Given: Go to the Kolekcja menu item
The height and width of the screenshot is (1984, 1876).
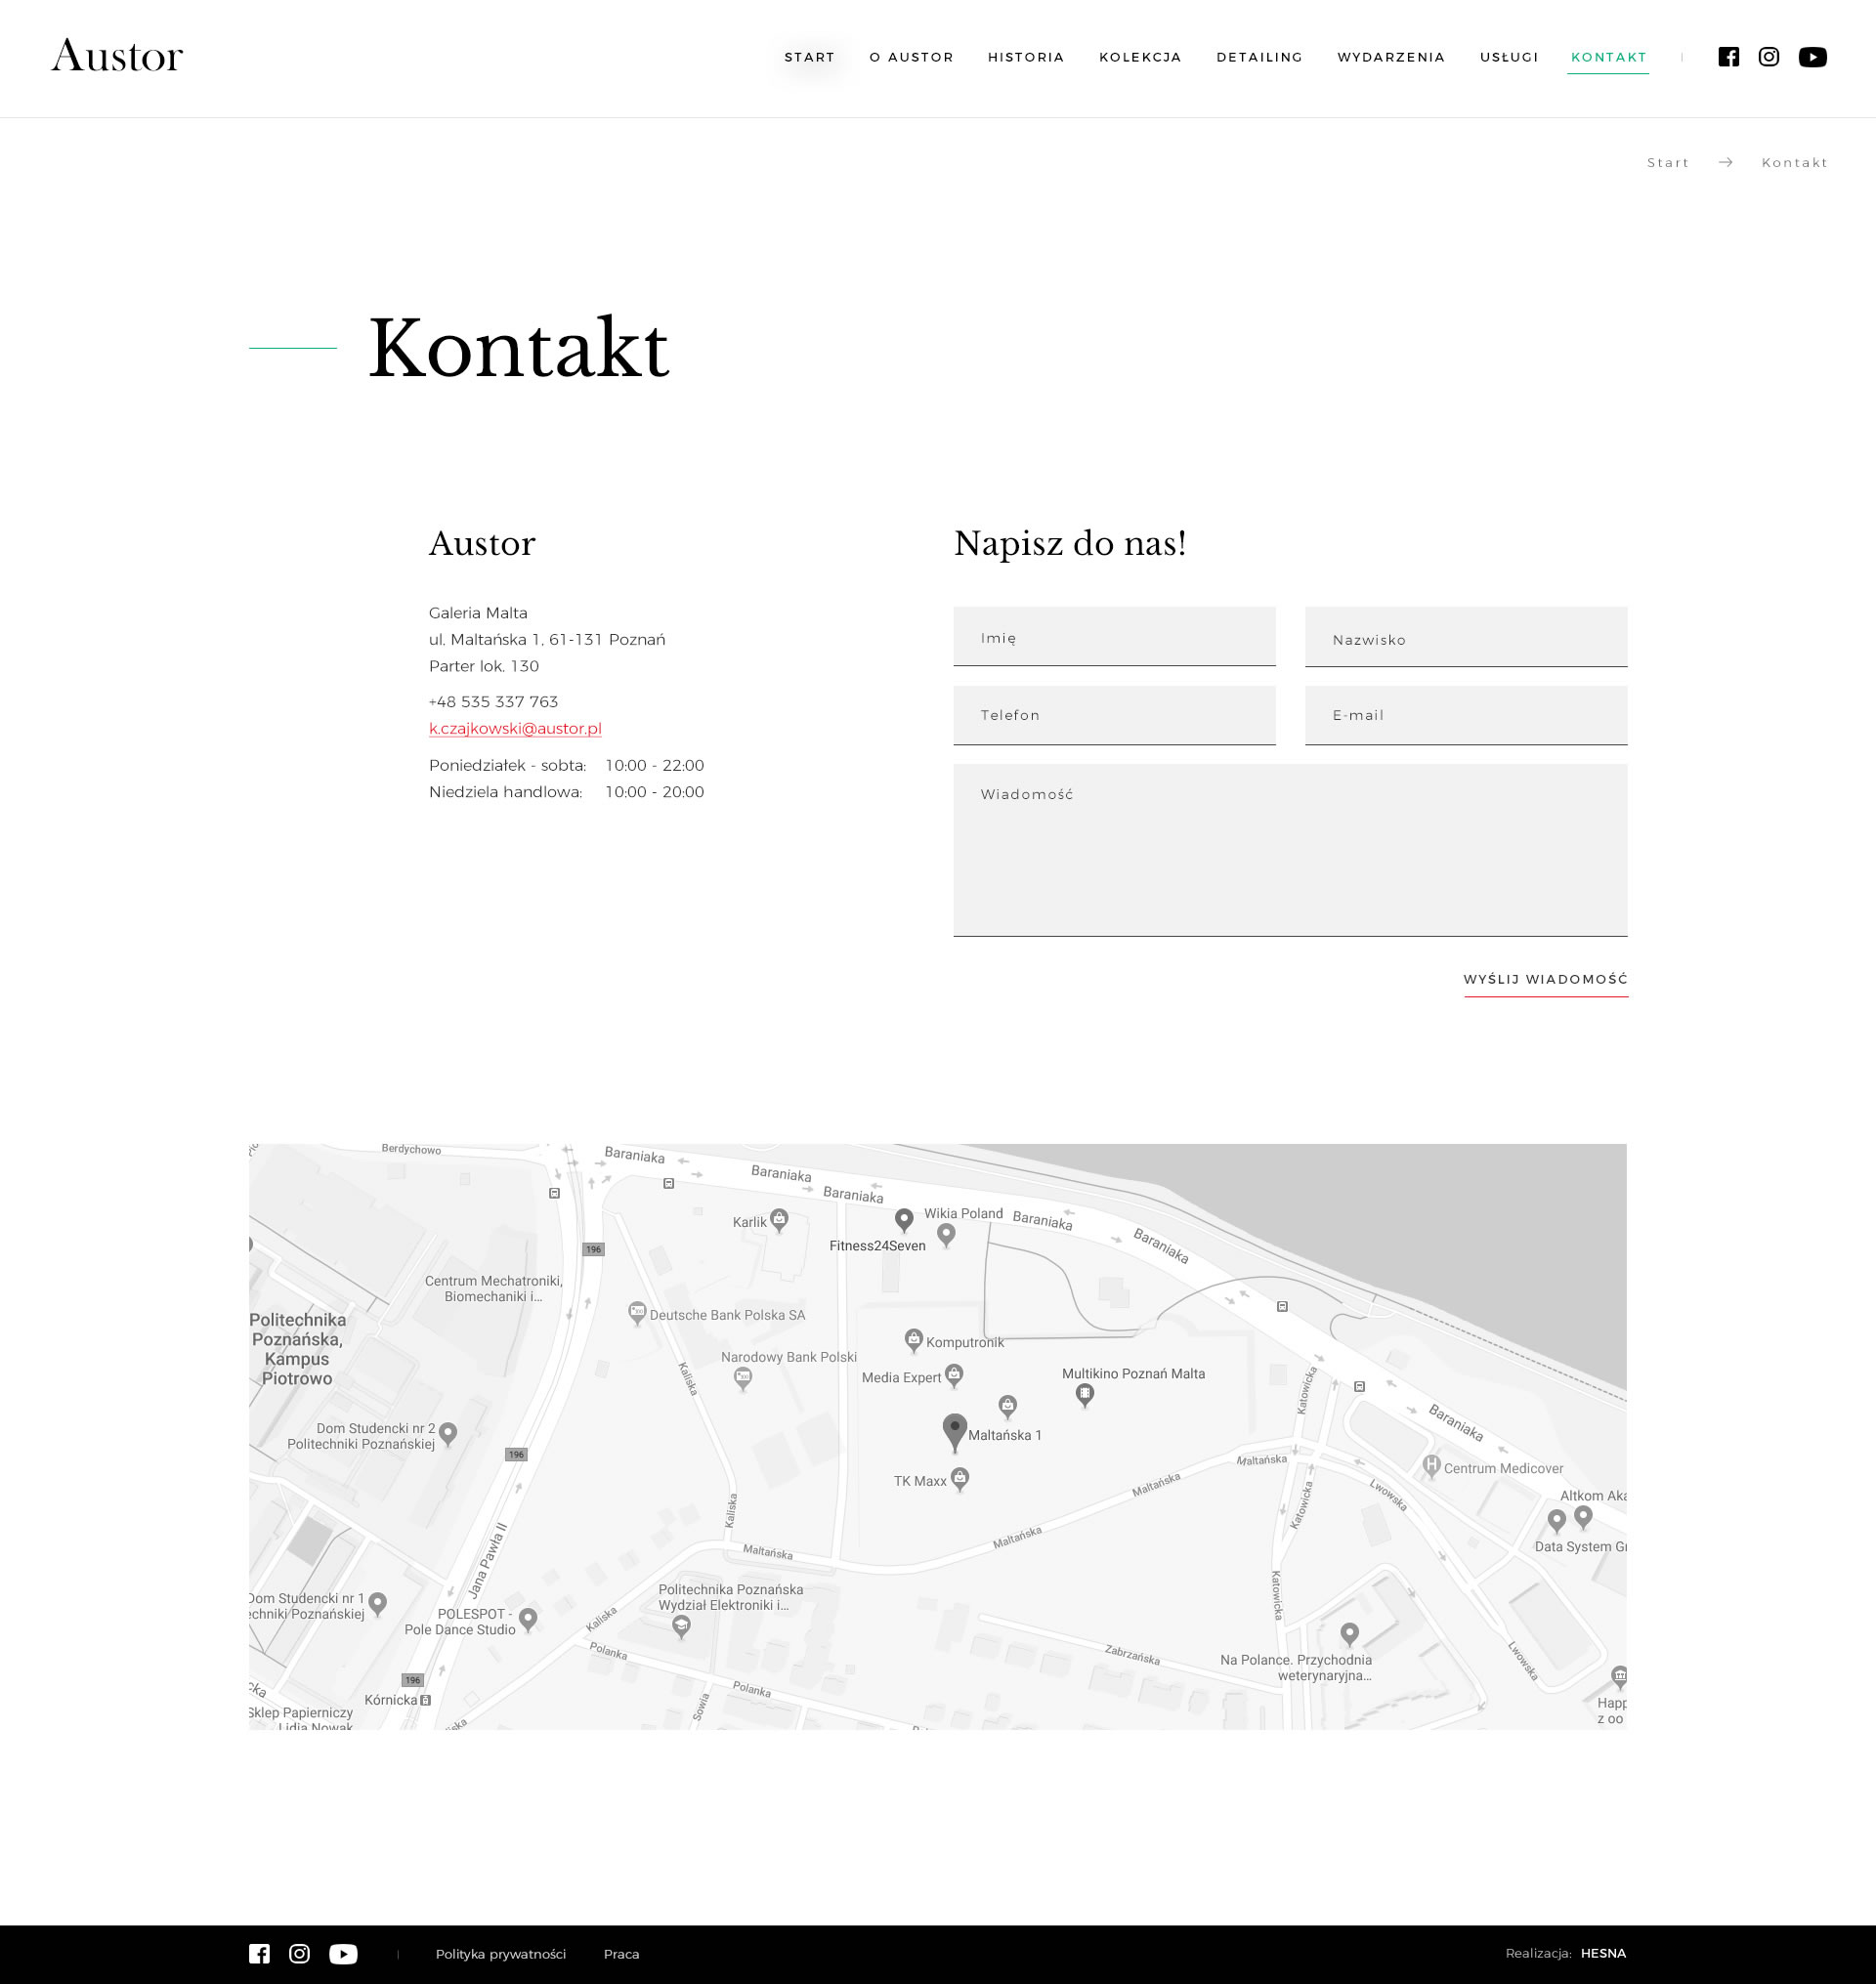Looking at the screenshot, I should tap(1140, 57).
